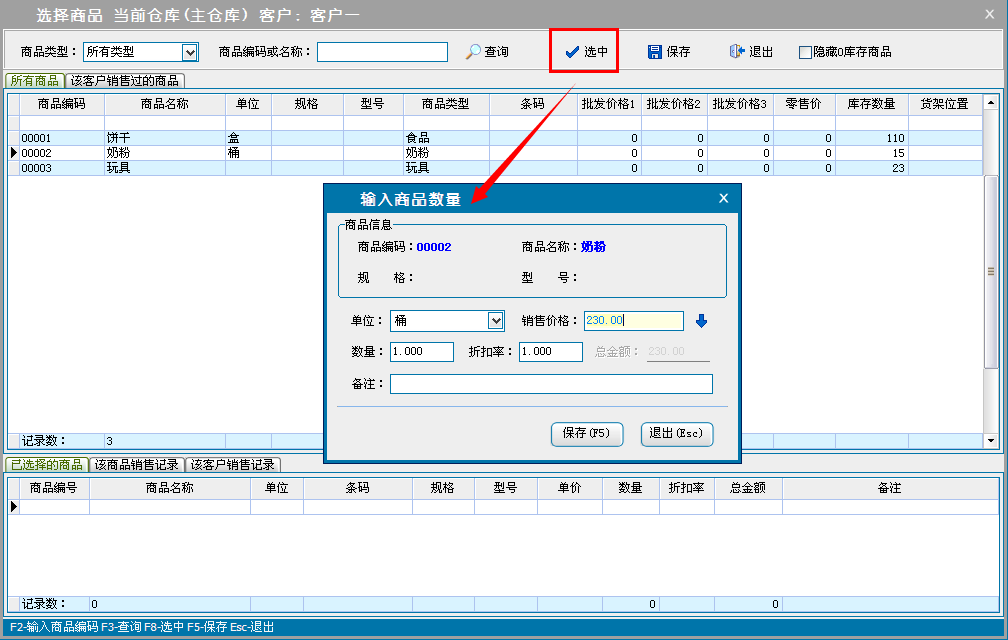Click the 退出 door exit icon
This screenshot has width=1008, height=640.
[737, 52]
